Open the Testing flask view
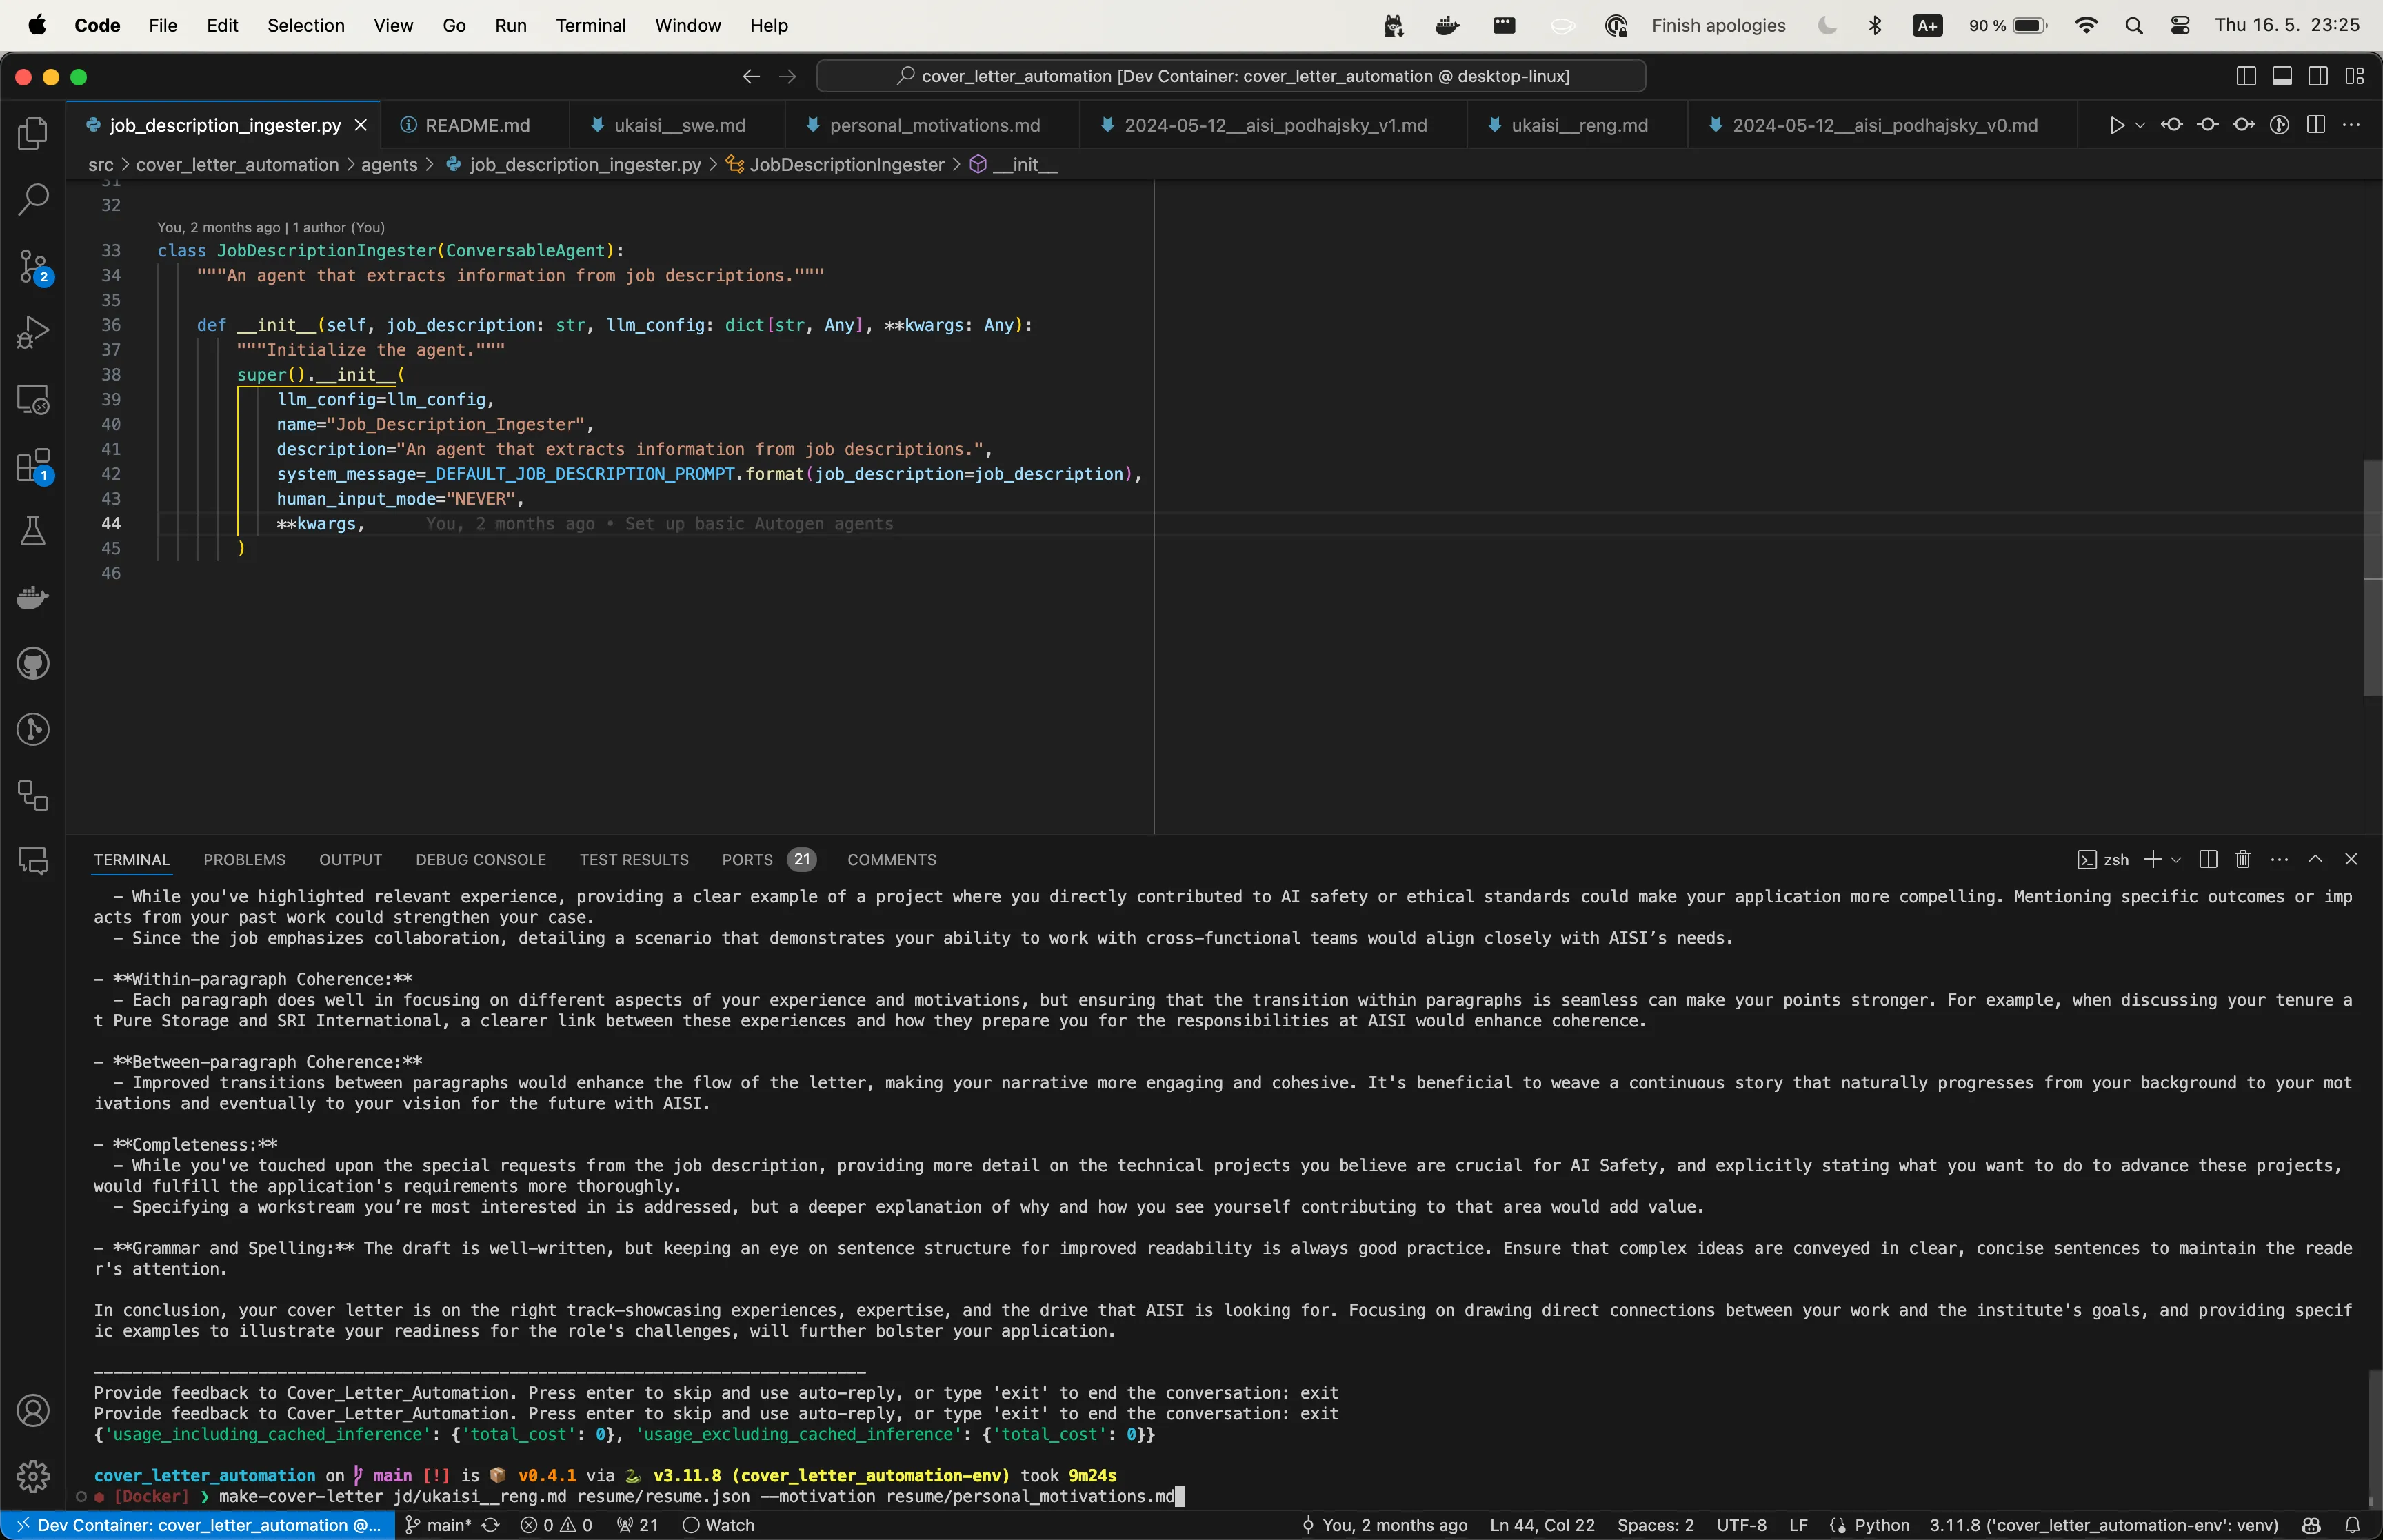 click(33, 531)
